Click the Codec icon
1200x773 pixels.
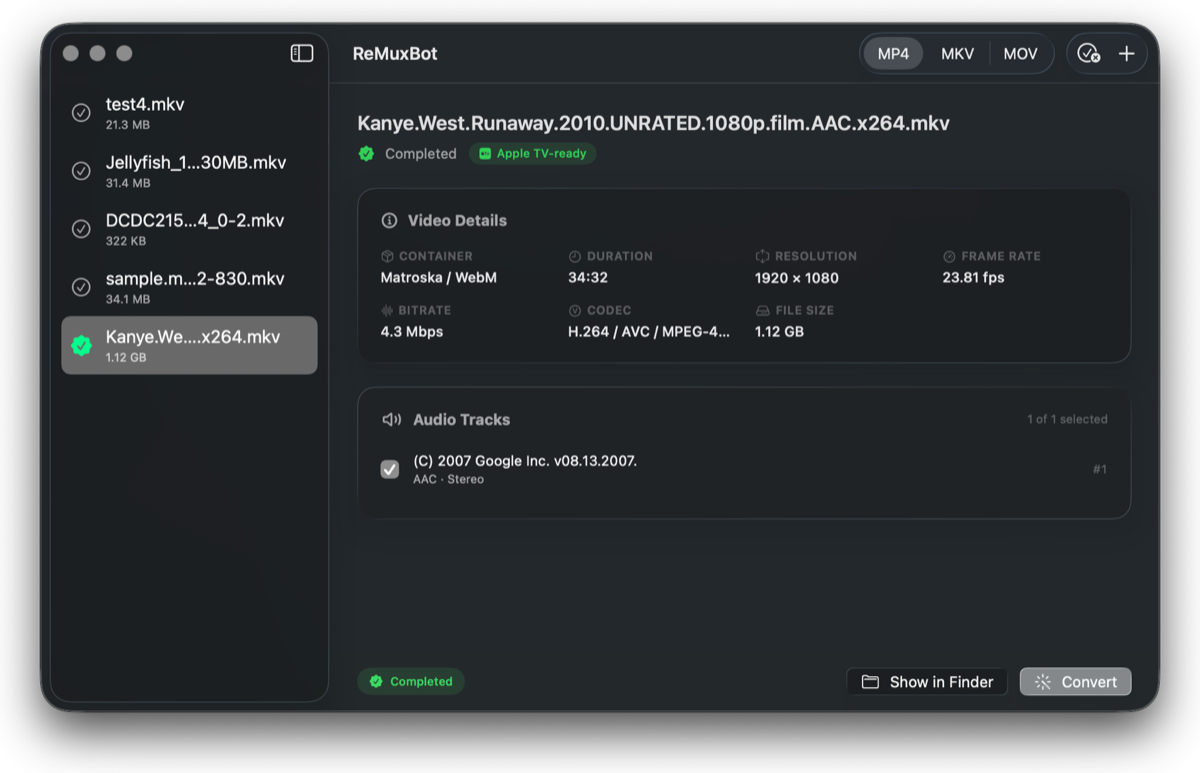pos(575,310)
